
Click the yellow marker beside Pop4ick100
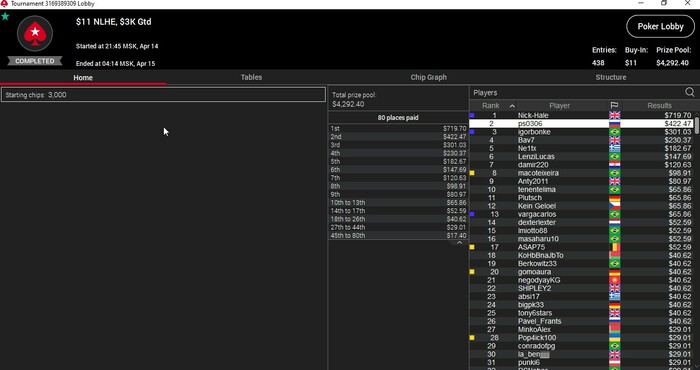472,338
